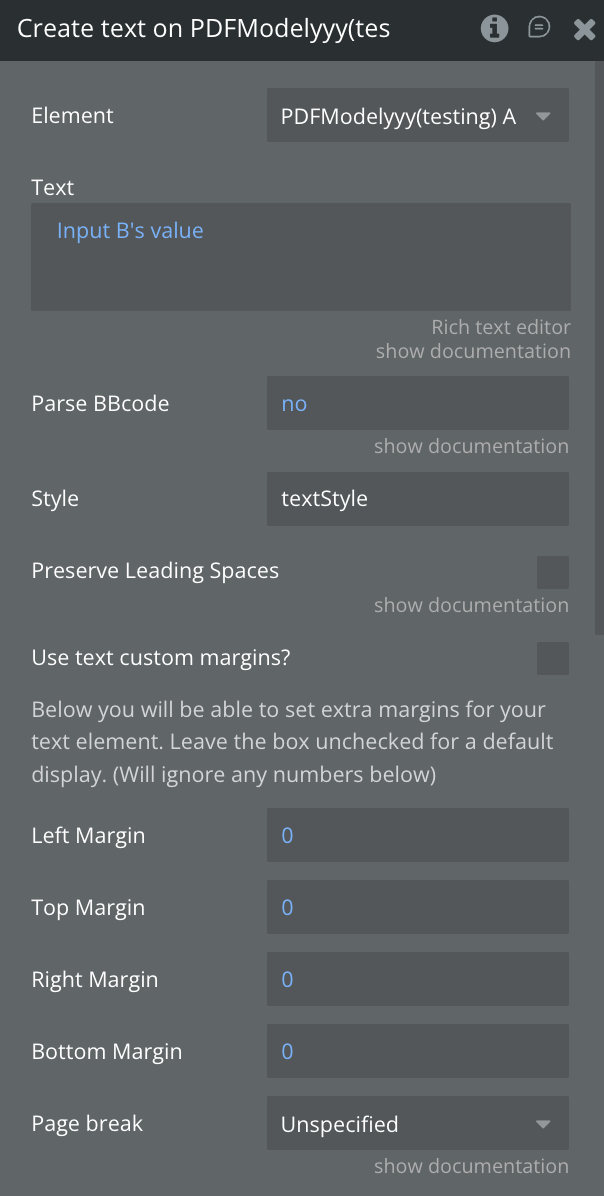Edit the Bottom Margin field
Screen dimensions: 604x1196
click(x=417, y=1052)
